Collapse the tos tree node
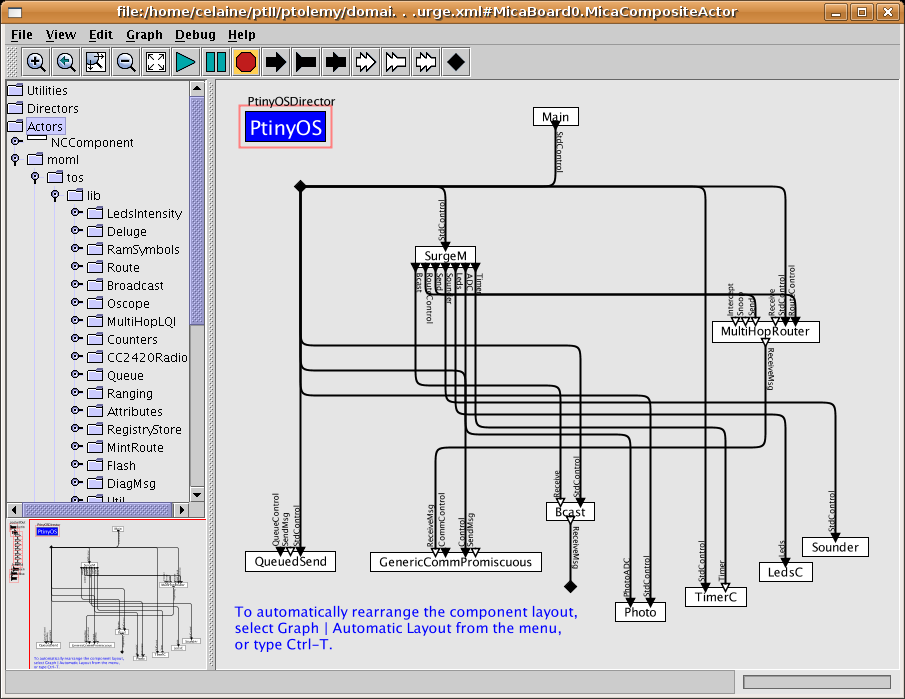The image size is (905, 699). coord(35,177)
